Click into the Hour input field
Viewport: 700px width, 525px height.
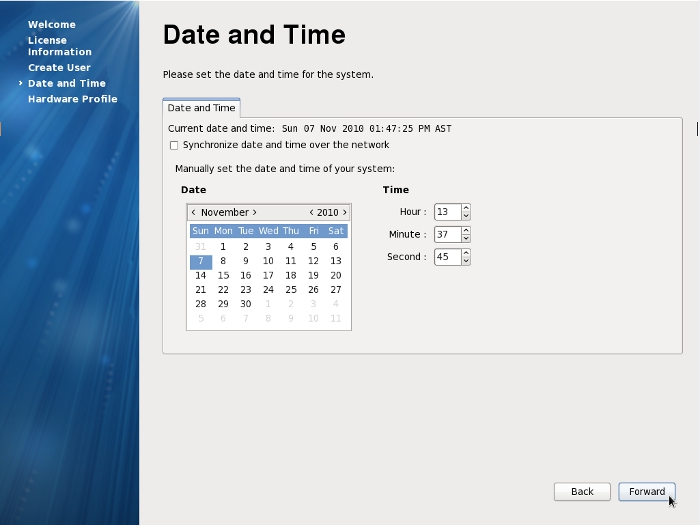pyautogui.click(x=446, y=212)
